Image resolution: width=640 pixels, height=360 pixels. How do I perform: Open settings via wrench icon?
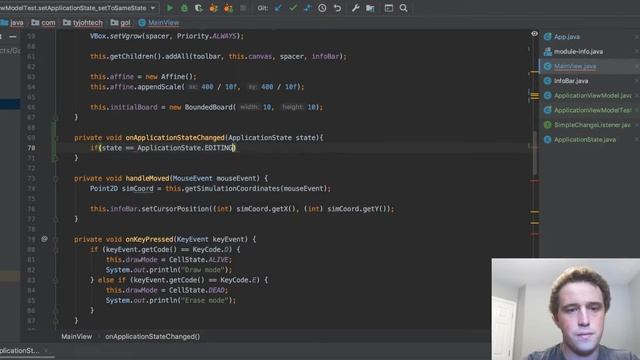pyautogui.click(x=355, y=8)
